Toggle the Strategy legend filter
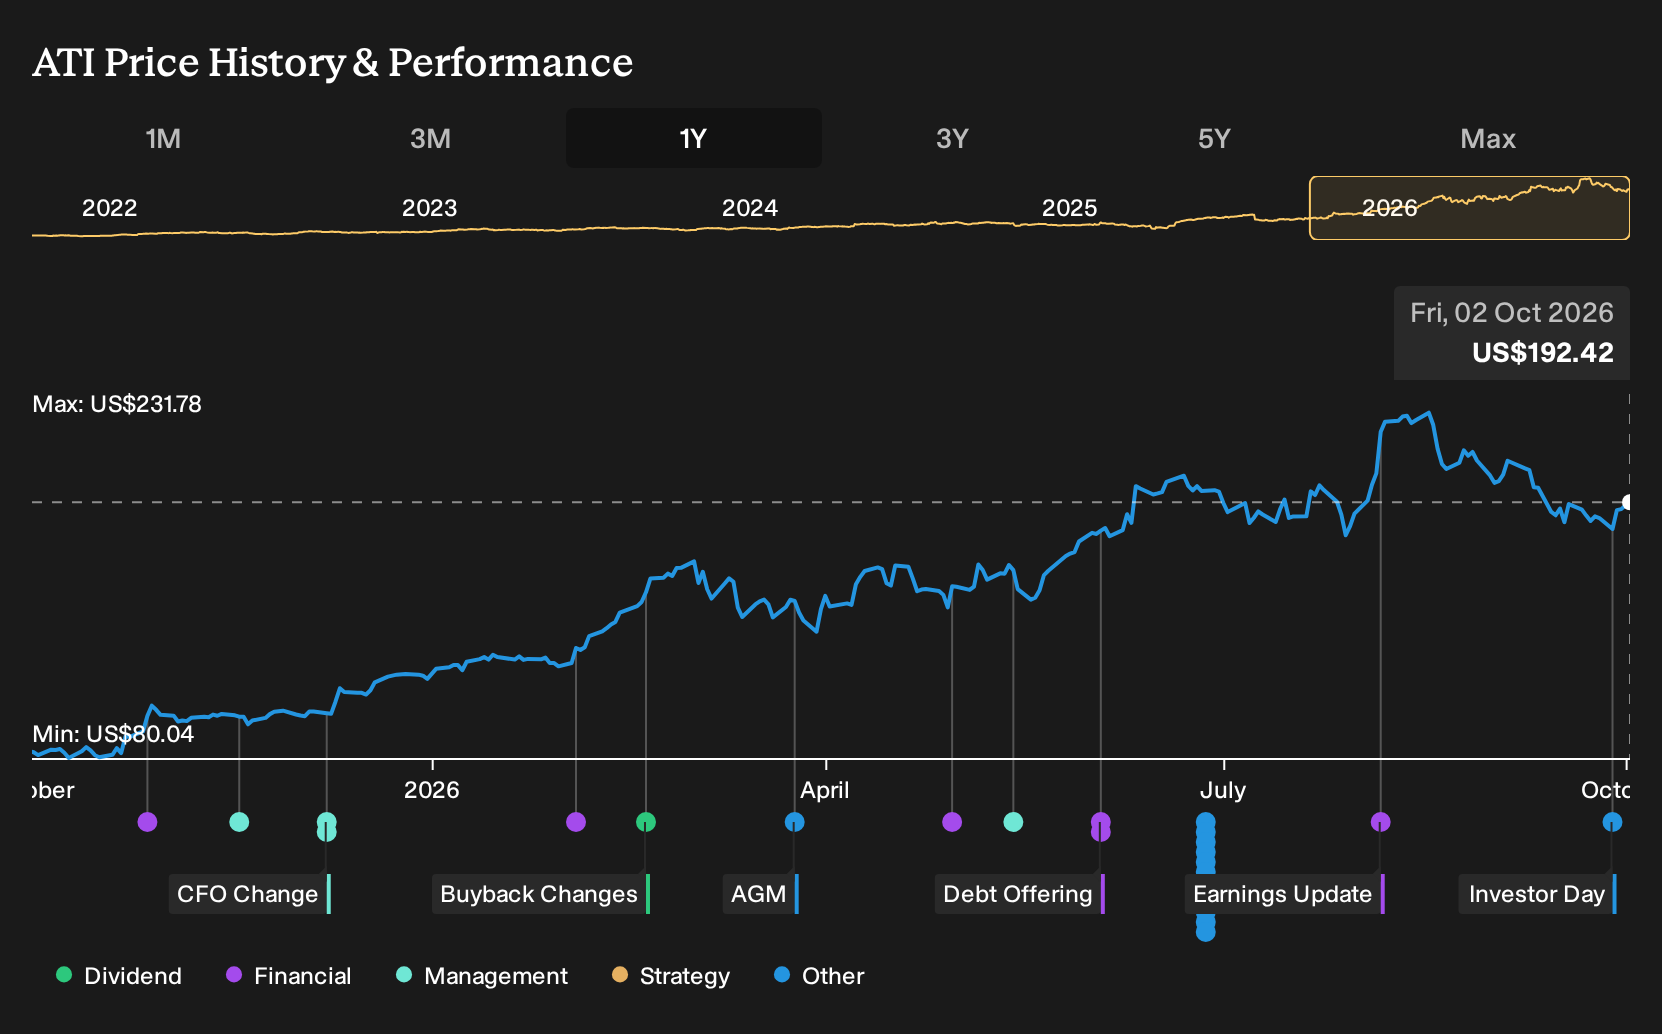 [671, 976]
